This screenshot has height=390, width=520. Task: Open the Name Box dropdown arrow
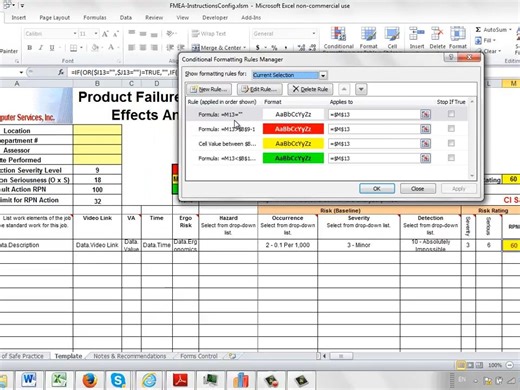pos(21,72)
